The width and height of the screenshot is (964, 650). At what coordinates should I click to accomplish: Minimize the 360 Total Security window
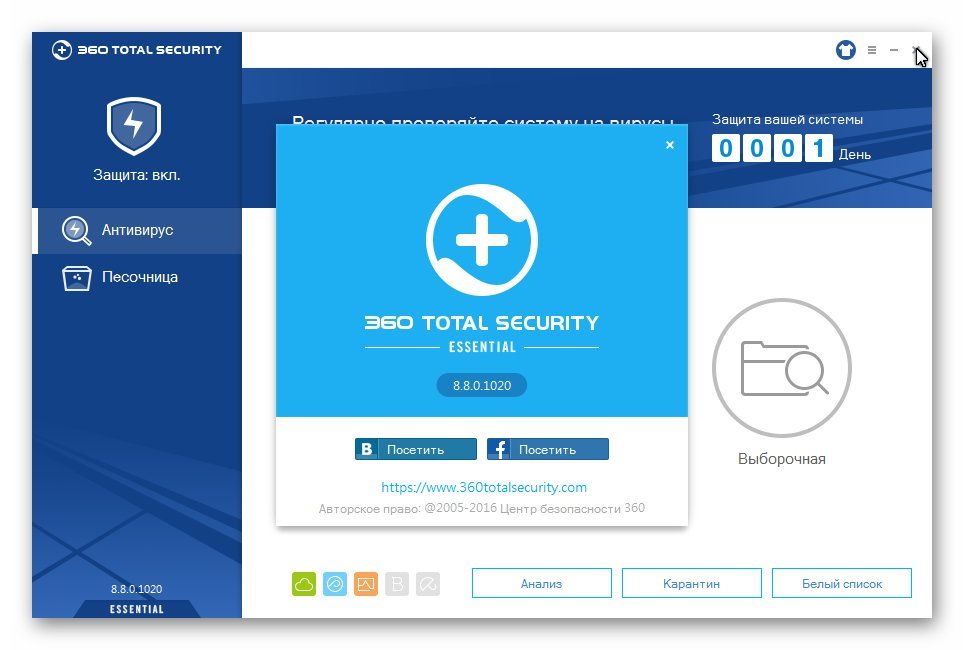(894, 50)
